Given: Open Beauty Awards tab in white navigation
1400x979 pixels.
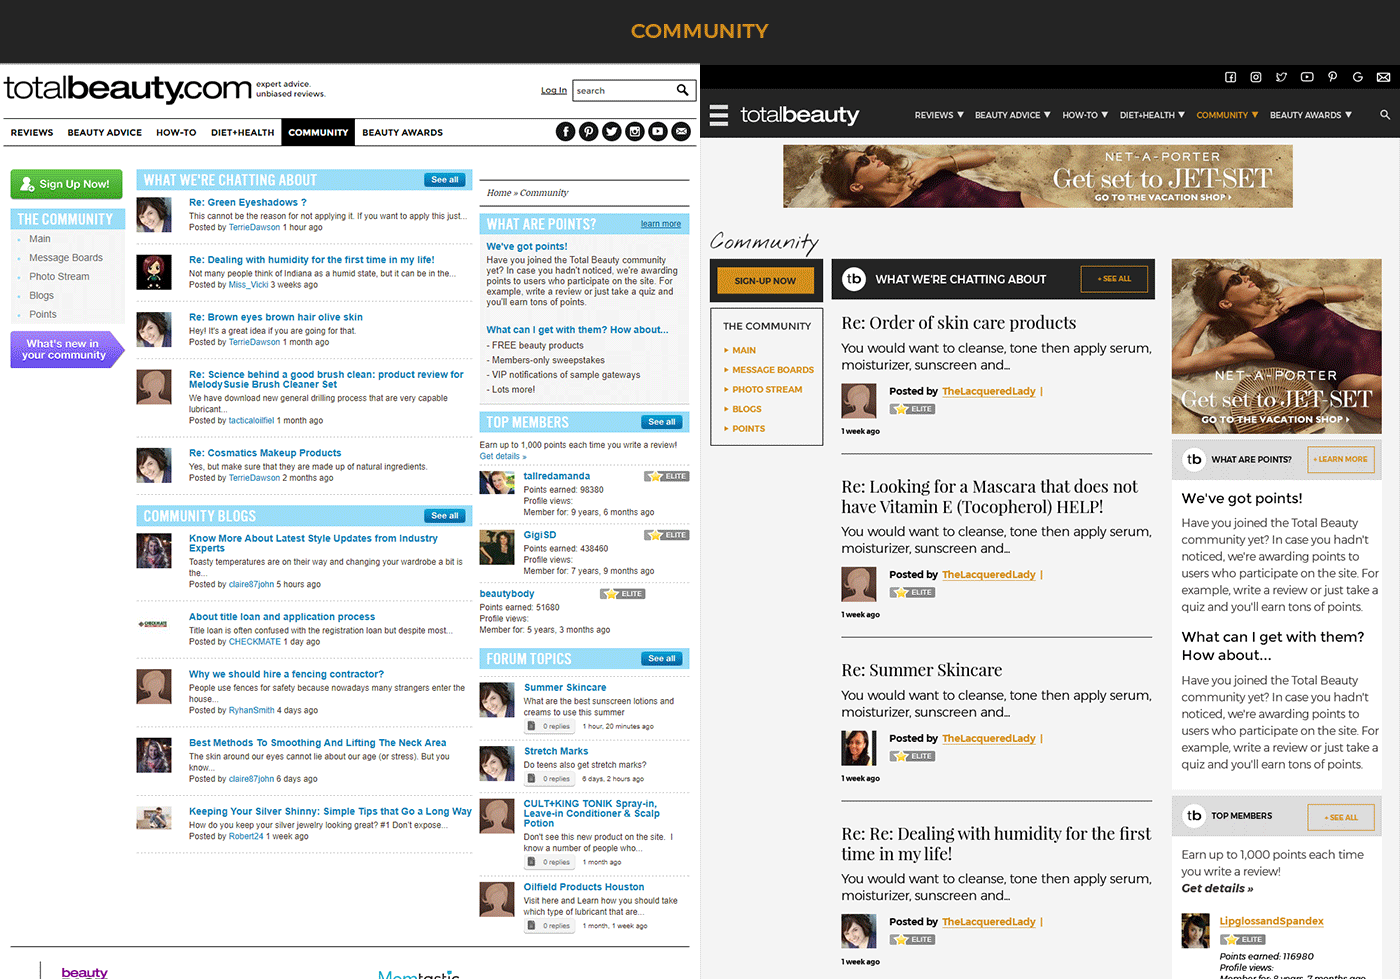Looking at the screenshot, I should click(x=402, y=132).
